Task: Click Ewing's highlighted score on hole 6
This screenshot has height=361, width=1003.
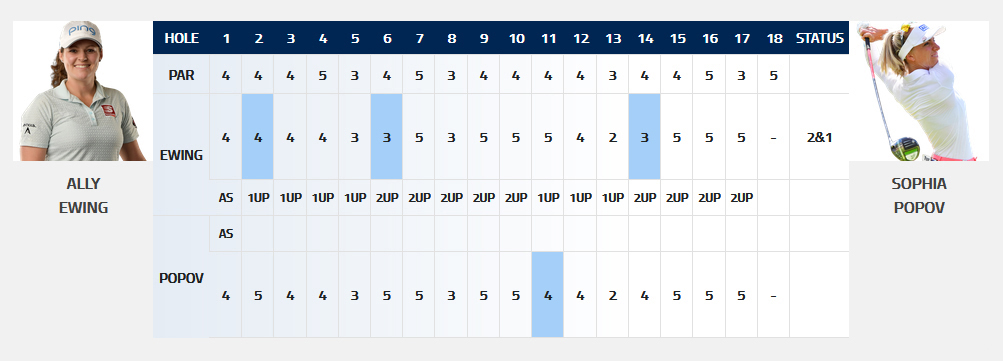Action: point(387,137)
